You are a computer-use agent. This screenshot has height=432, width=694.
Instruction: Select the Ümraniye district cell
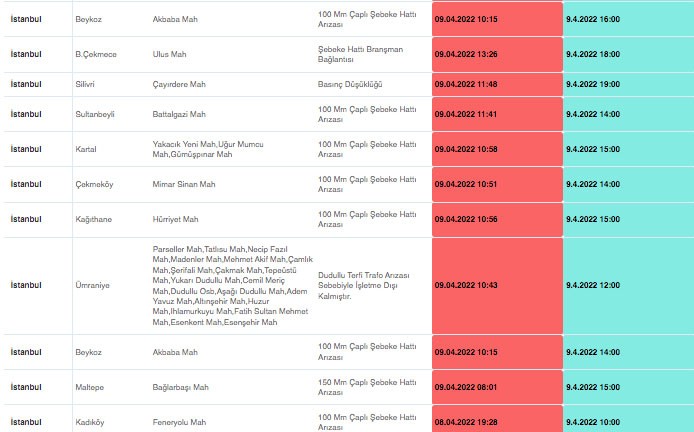click(92, 285)
